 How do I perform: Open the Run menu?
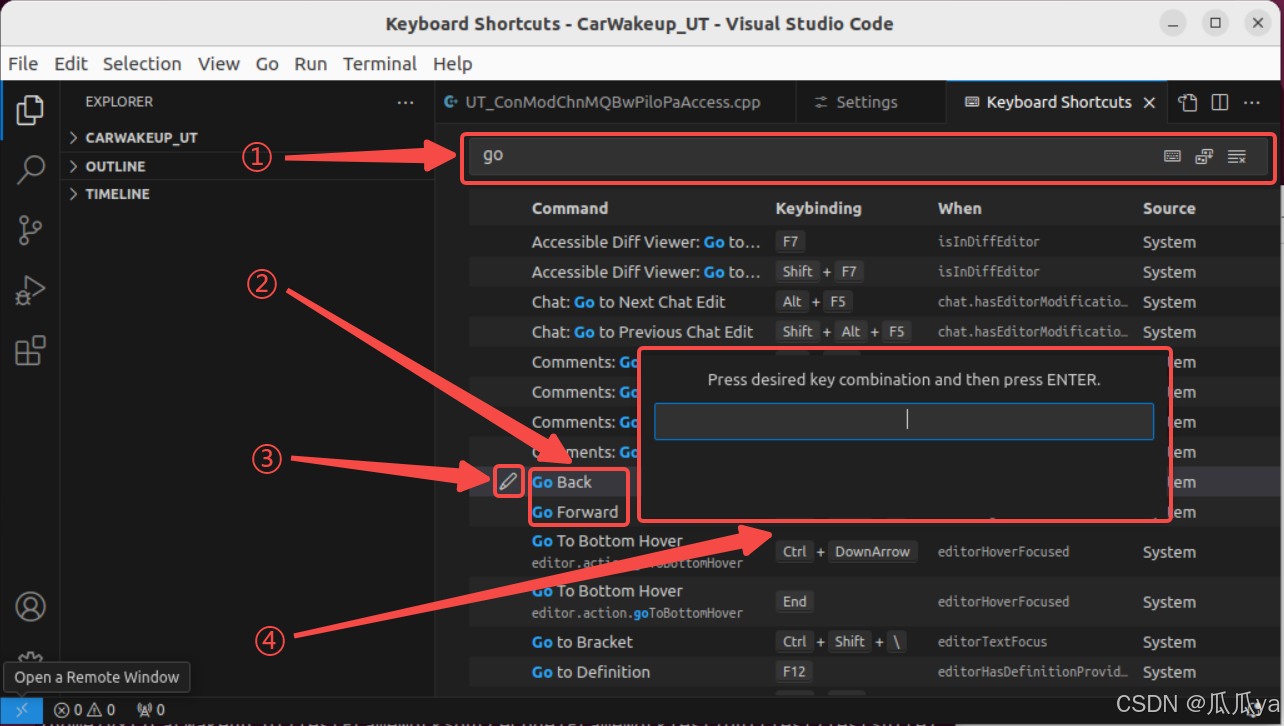[x=311, y=64]
